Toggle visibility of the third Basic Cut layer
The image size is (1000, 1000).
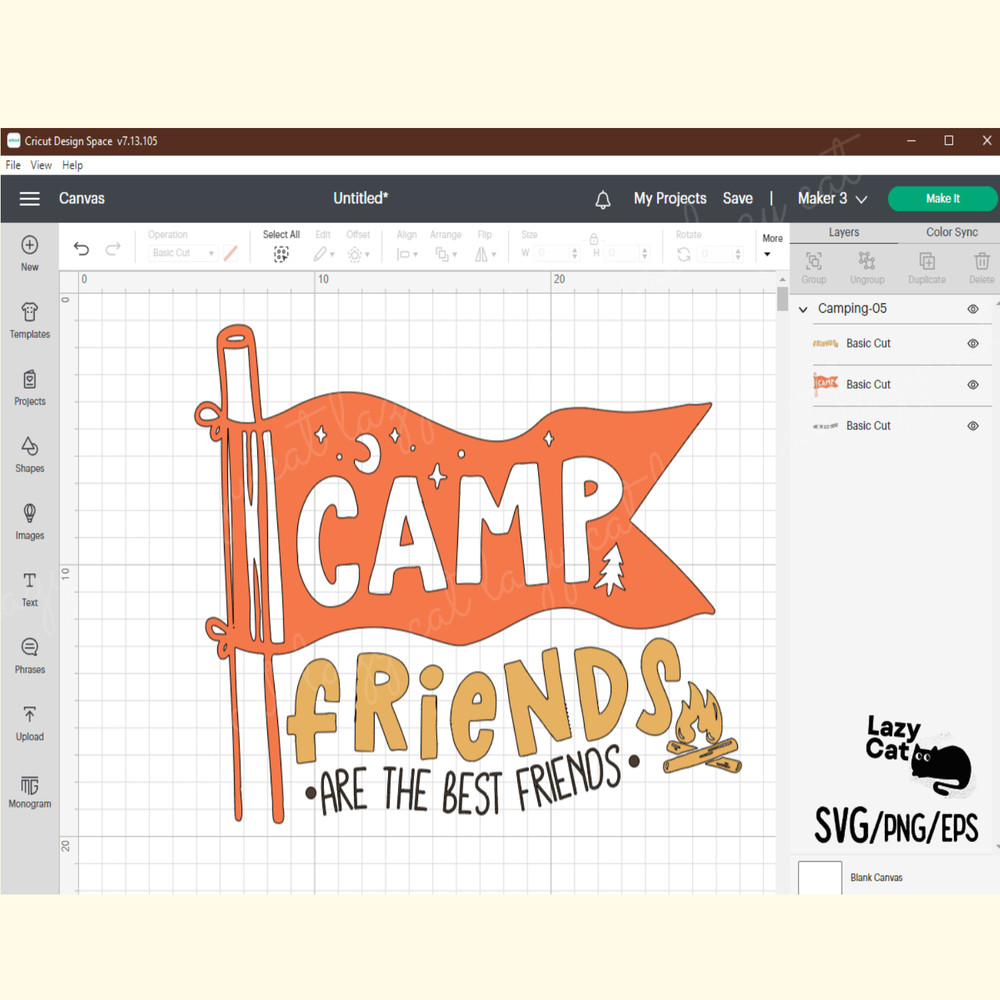coord(973,426)
